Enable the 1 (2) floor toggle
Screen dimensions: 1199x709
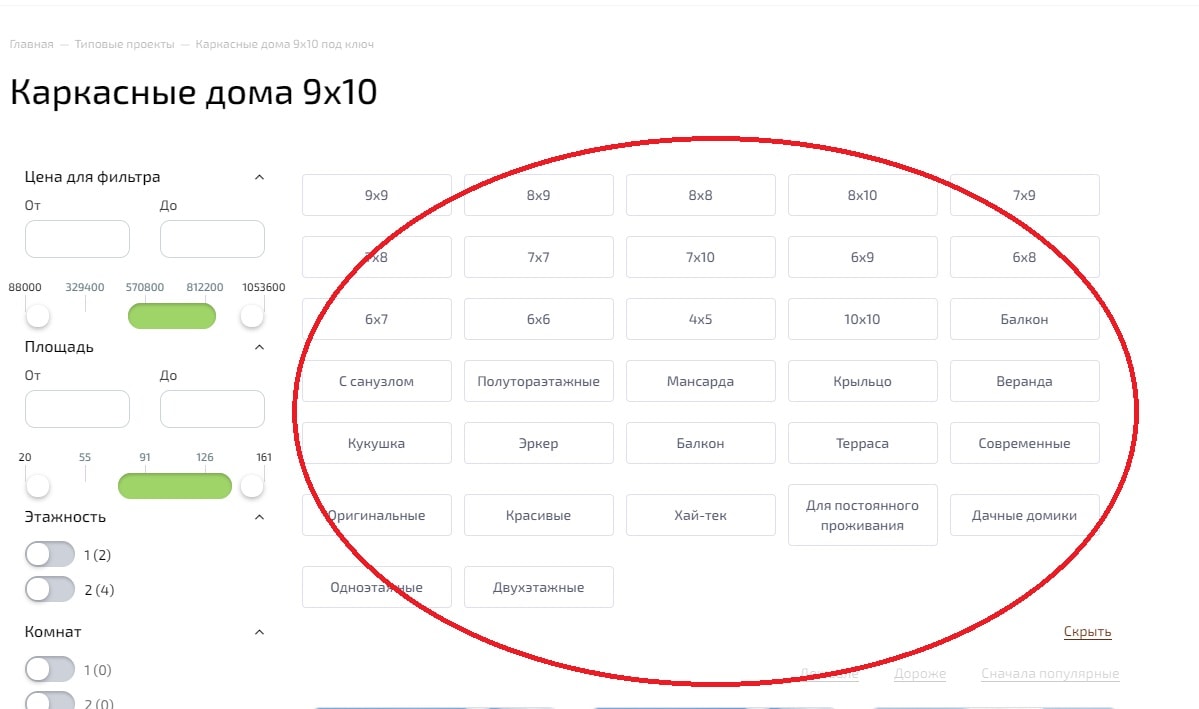(x=50, y=554)
